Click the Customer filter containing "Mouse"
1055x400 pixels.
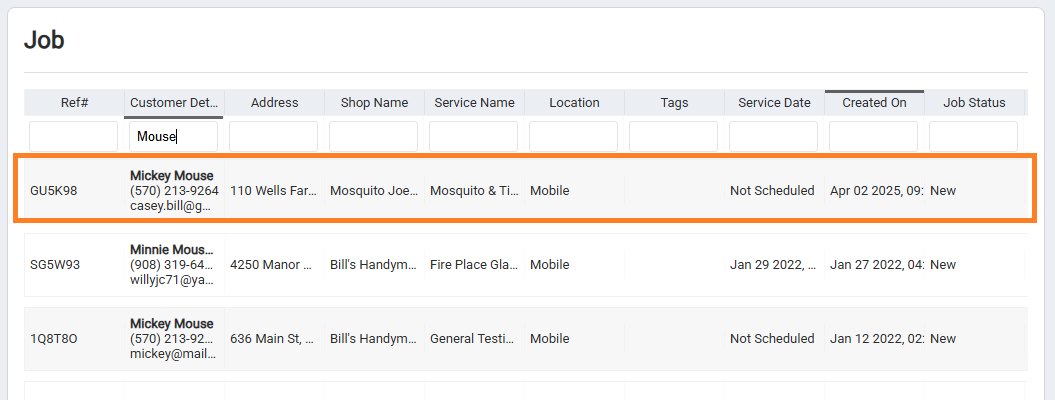(x=174, y=137)
